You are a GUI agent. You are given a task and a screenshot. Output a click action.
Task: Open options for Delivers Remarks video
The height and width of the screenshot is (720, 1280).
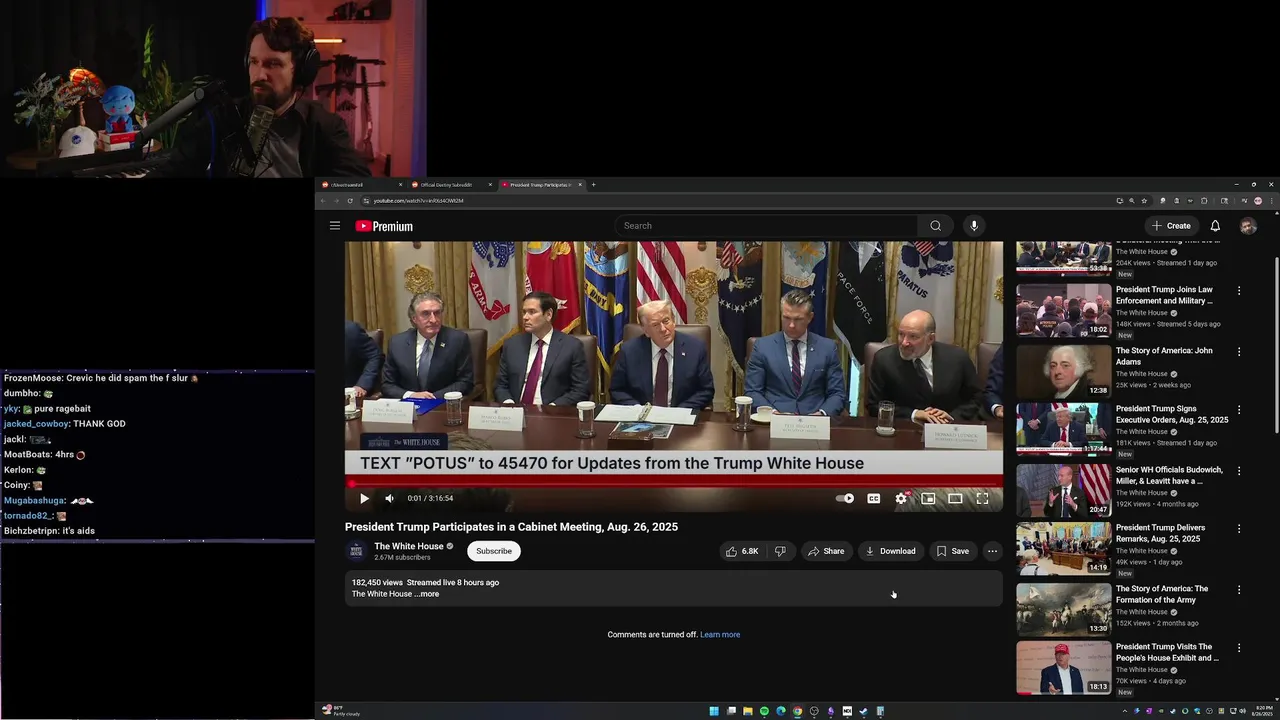tap(1239, 528)
